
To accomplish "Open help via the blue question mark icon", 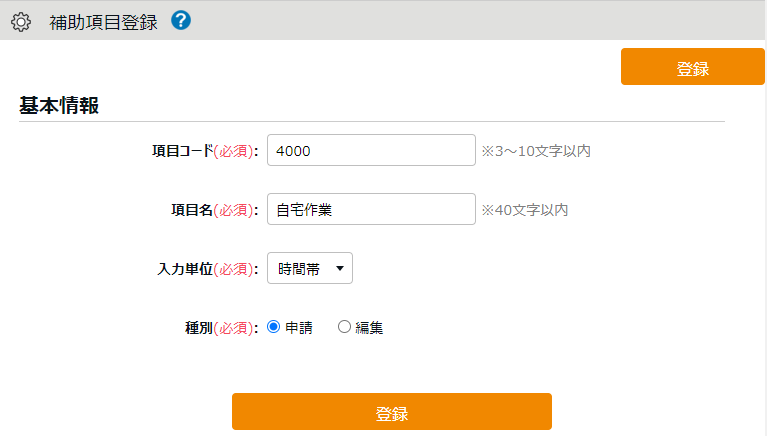I will 181,21.
